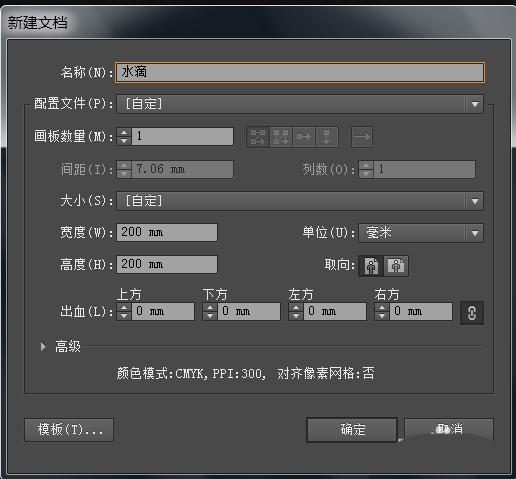Open the 模板(T)... templates button
516x479 pixels.
tap(69, 430)
